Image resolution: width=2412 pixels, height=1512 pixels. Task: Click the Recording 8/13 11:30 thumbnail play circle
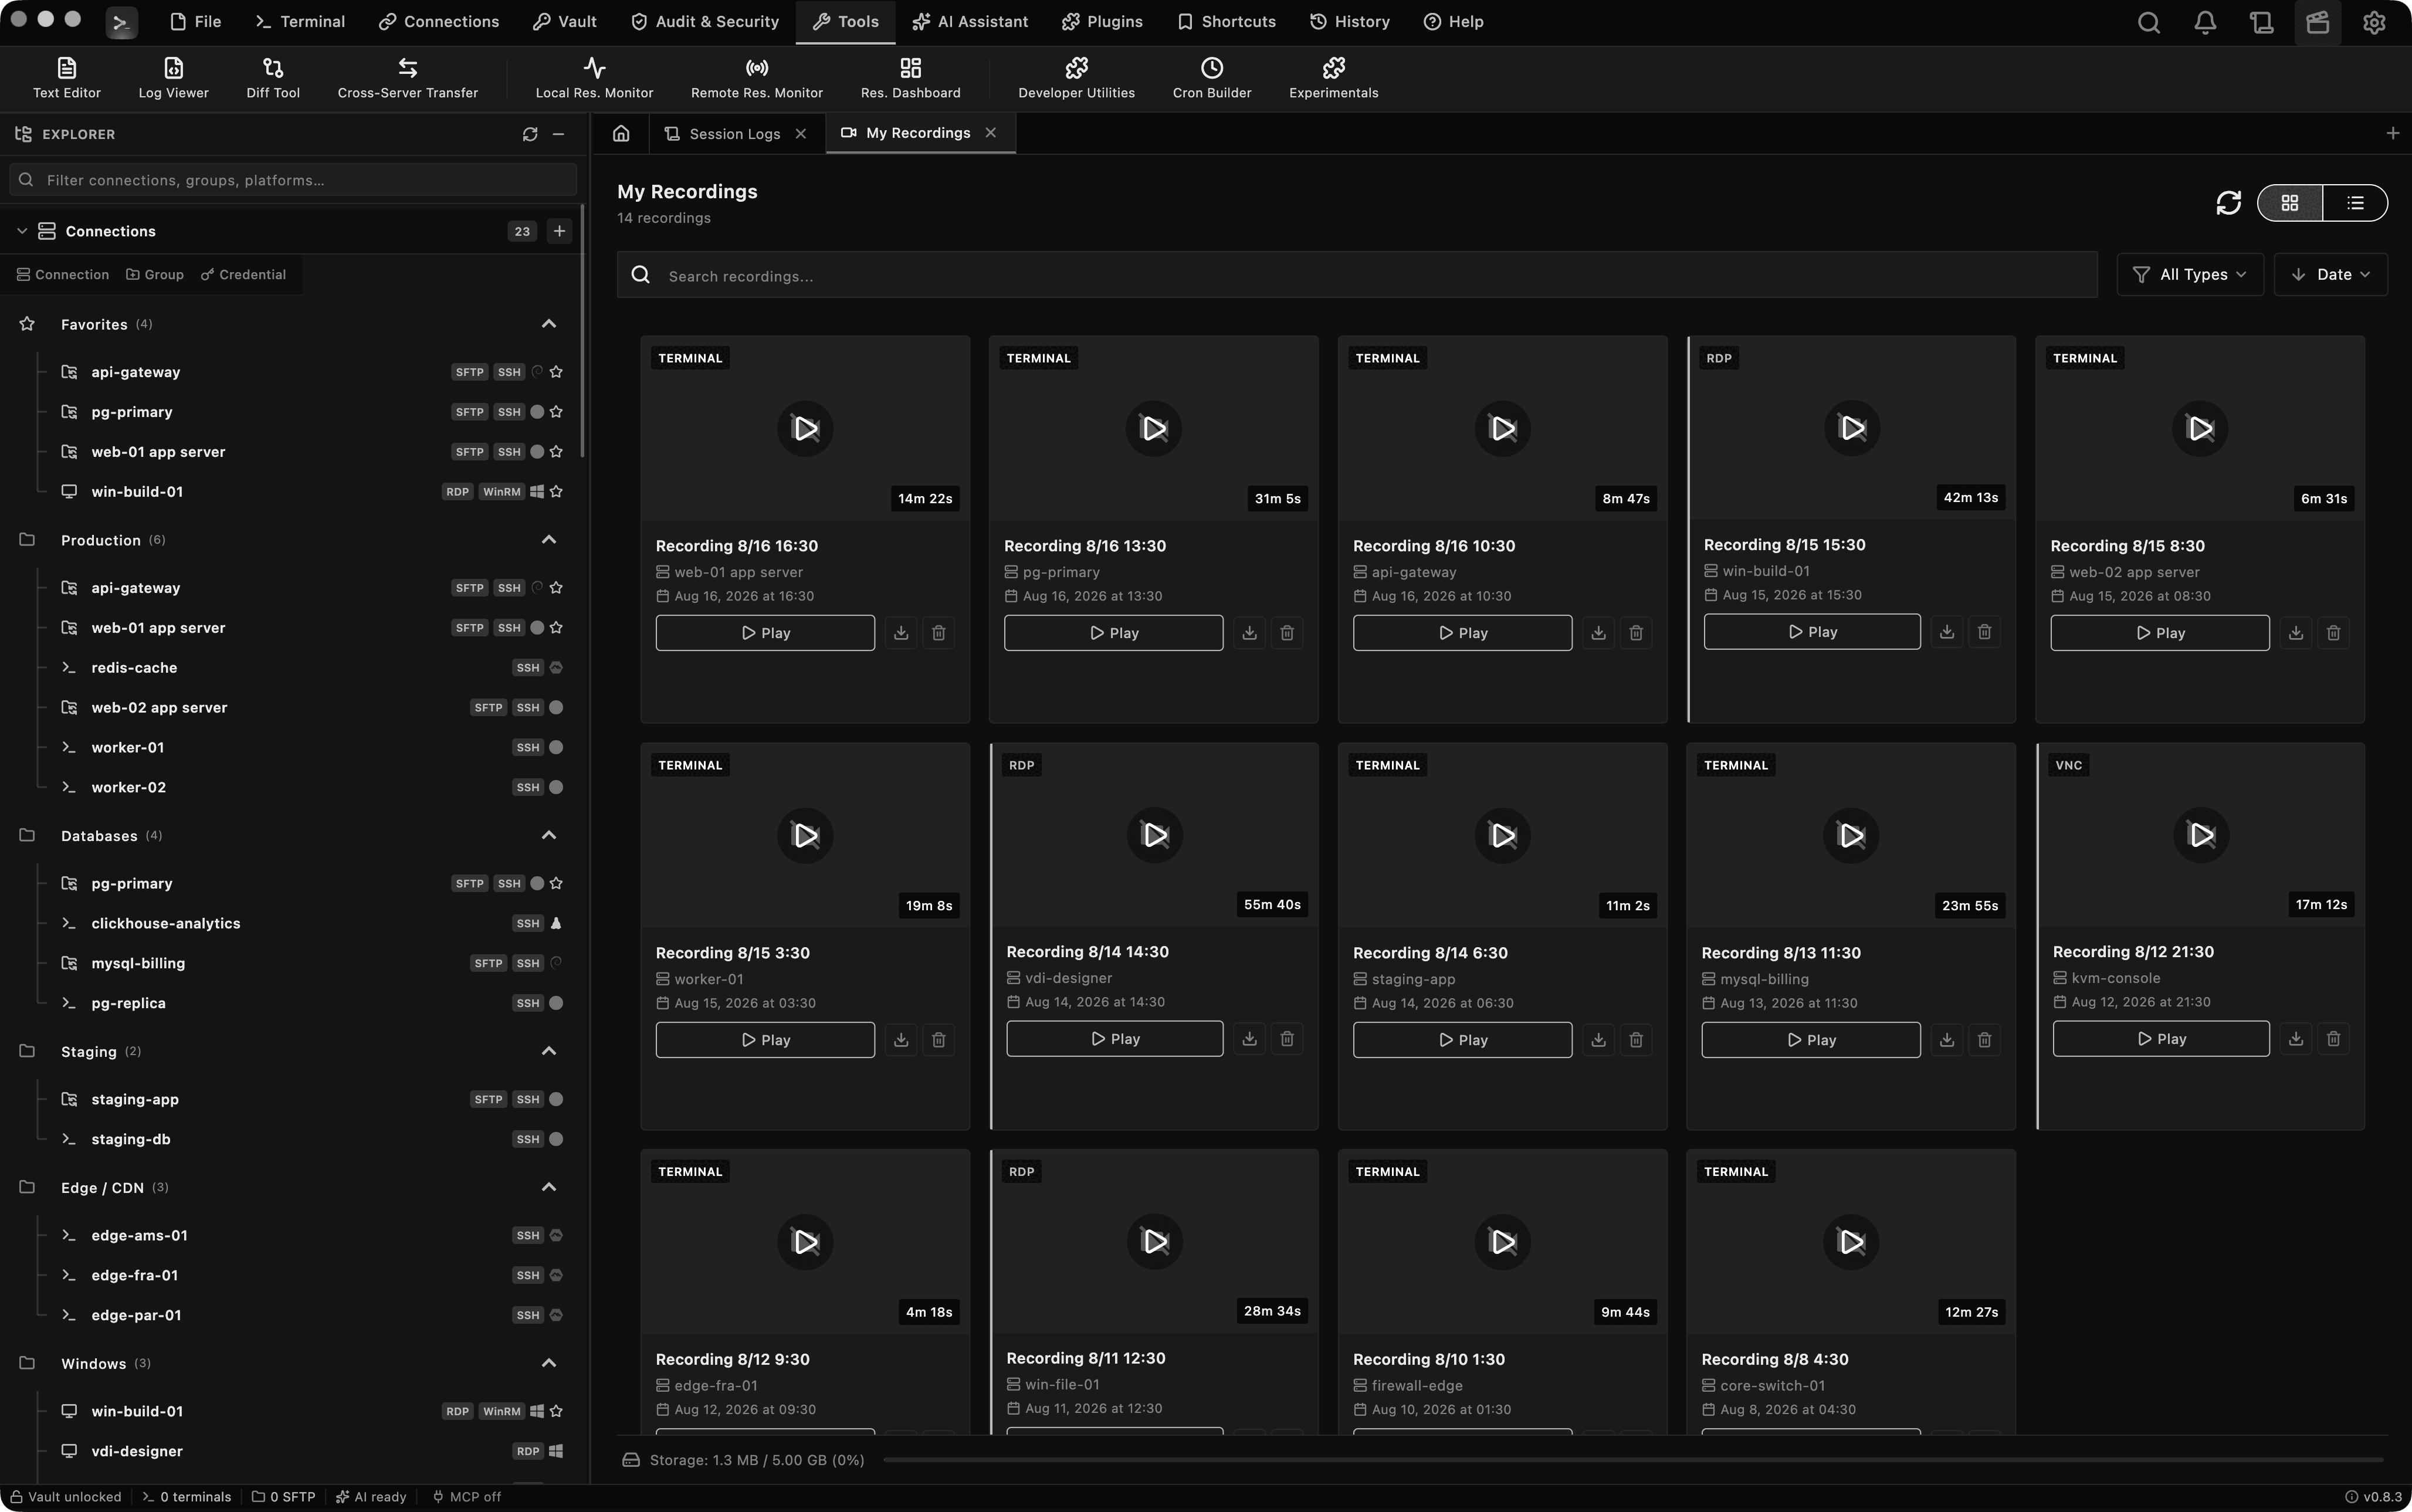coord(1851,836)
